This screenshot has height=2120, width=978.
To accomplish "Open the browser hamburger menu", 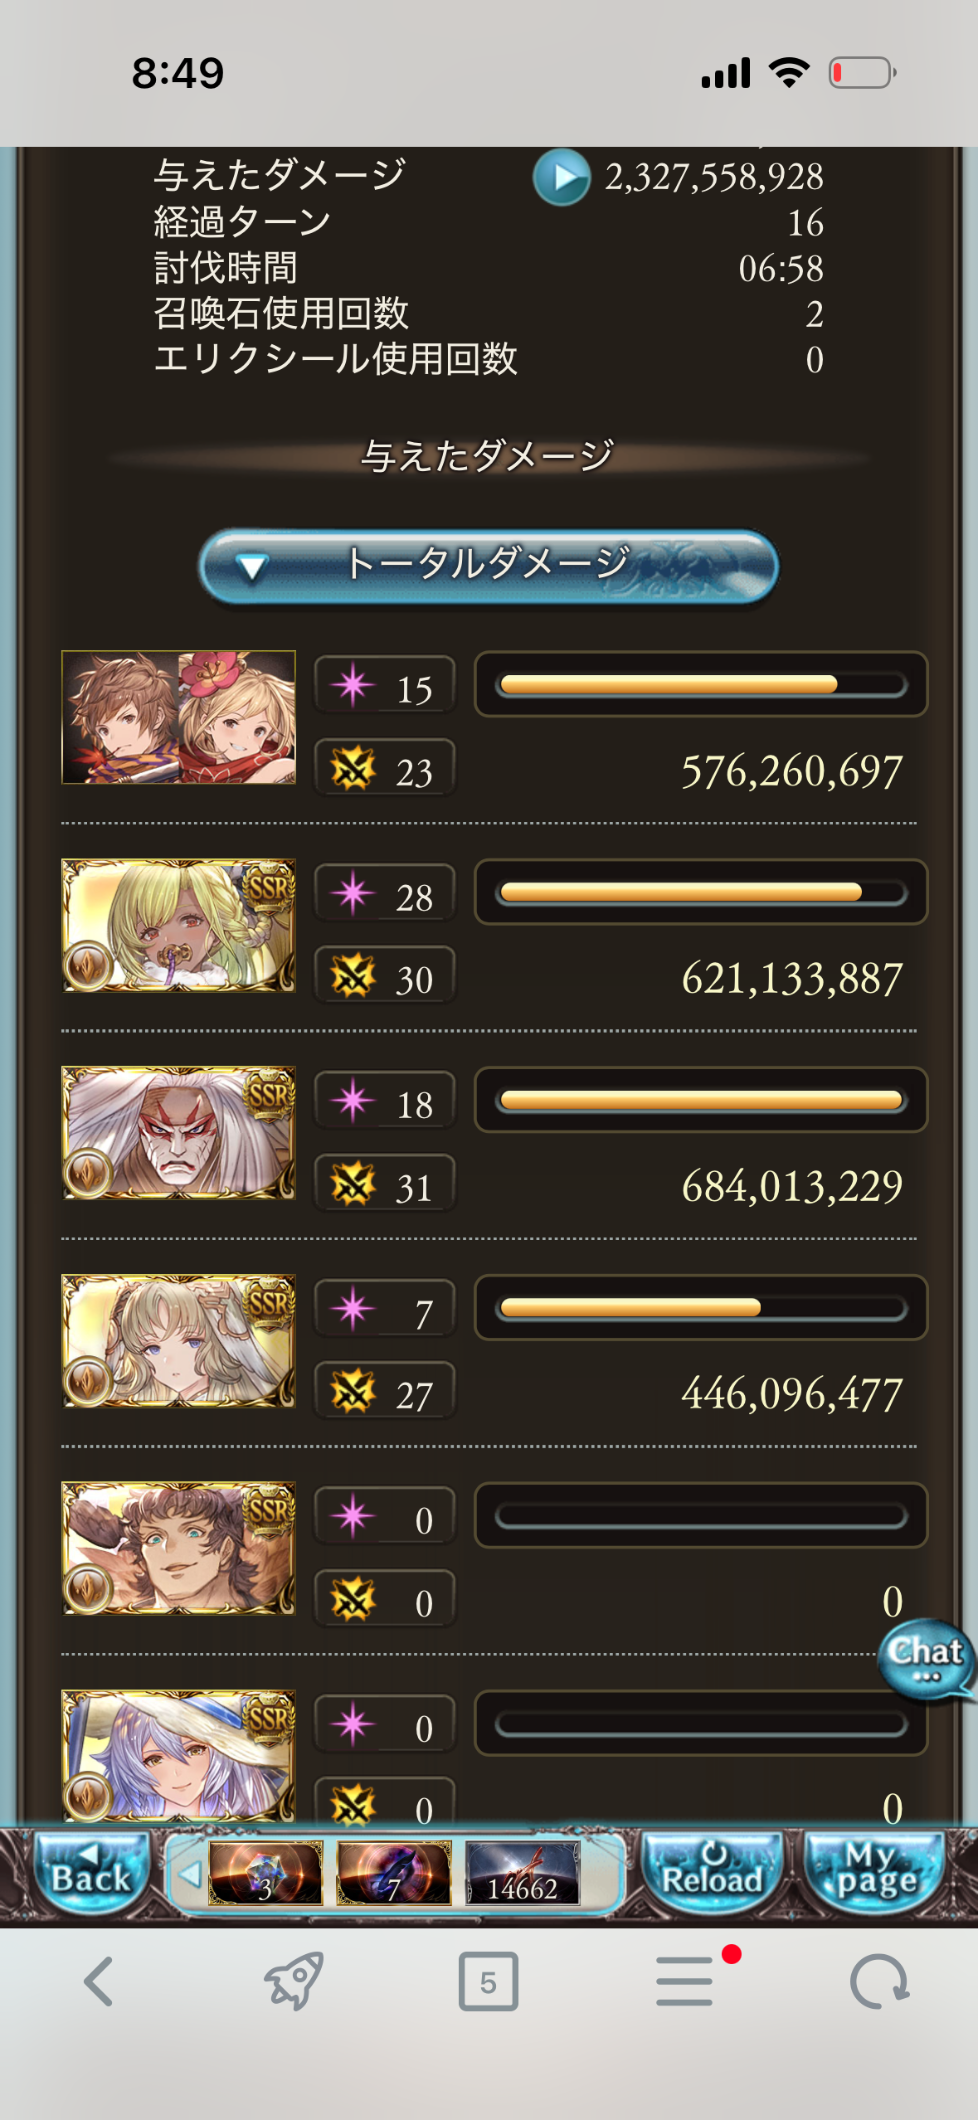I will point(686,1981).
